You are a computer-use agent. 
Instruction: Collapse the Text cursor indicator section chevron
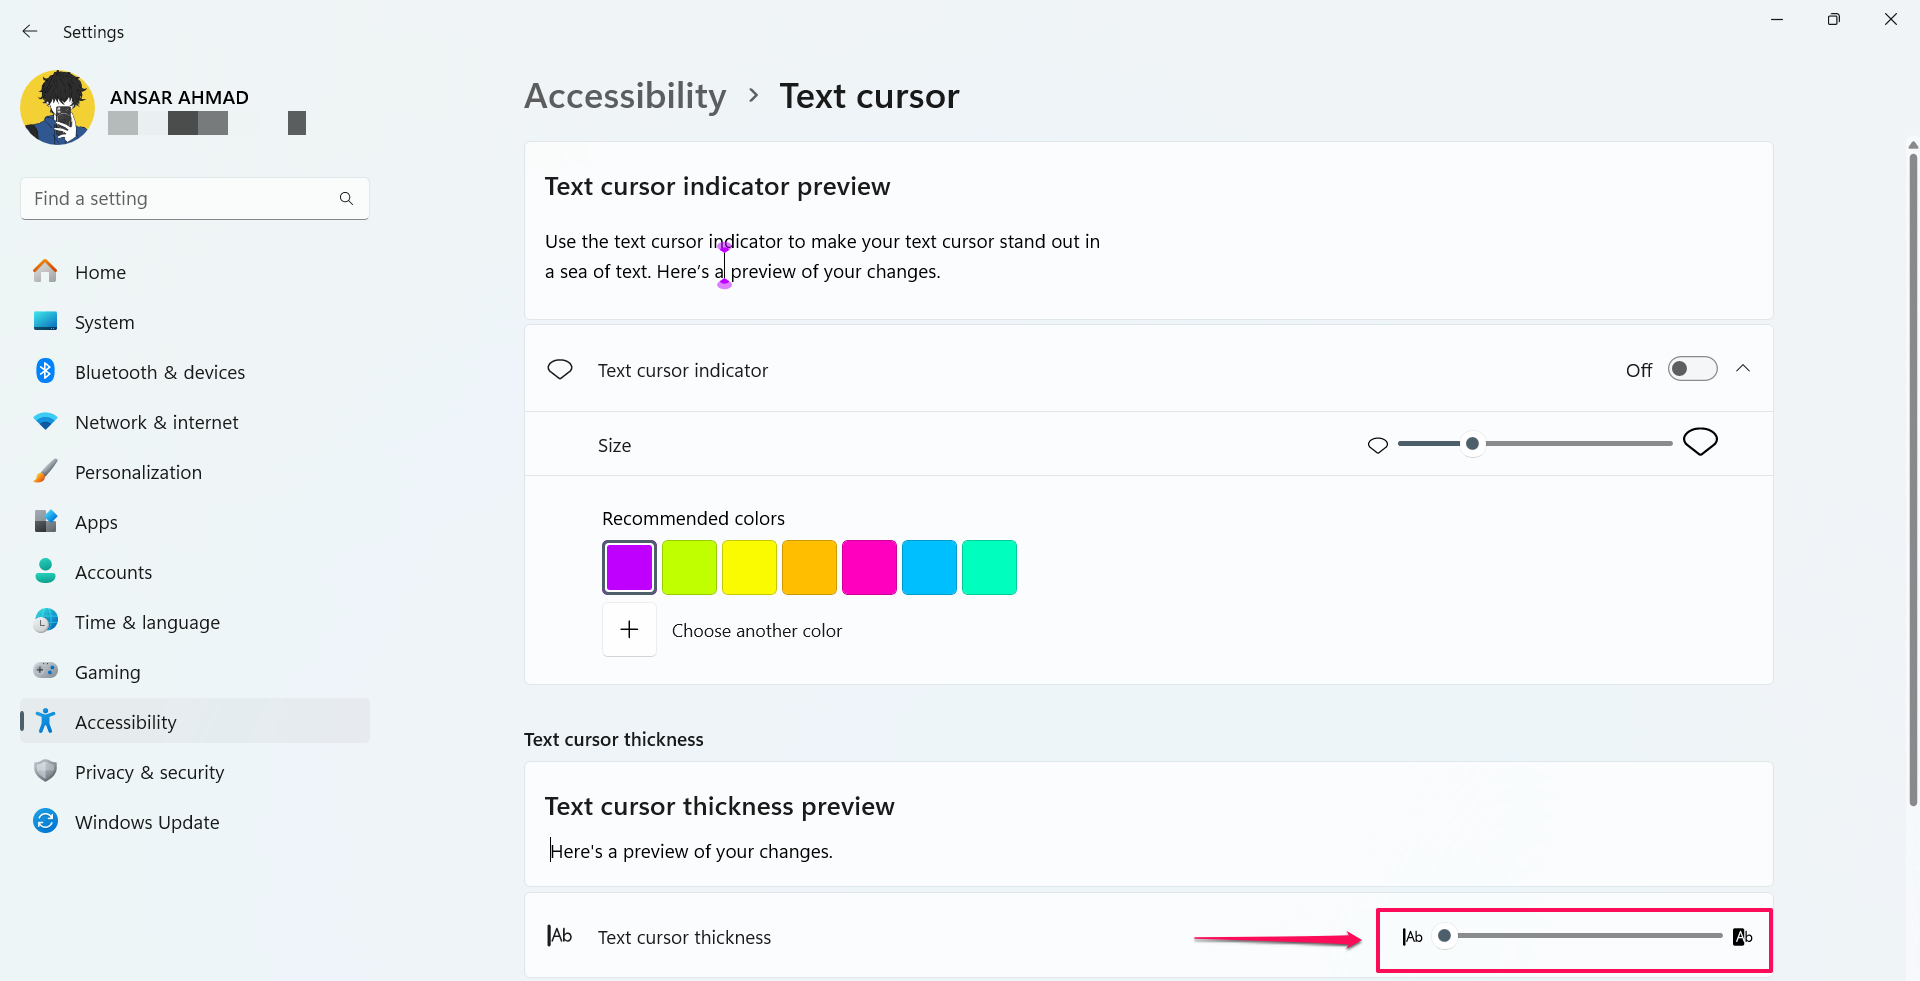point(1743,369)
